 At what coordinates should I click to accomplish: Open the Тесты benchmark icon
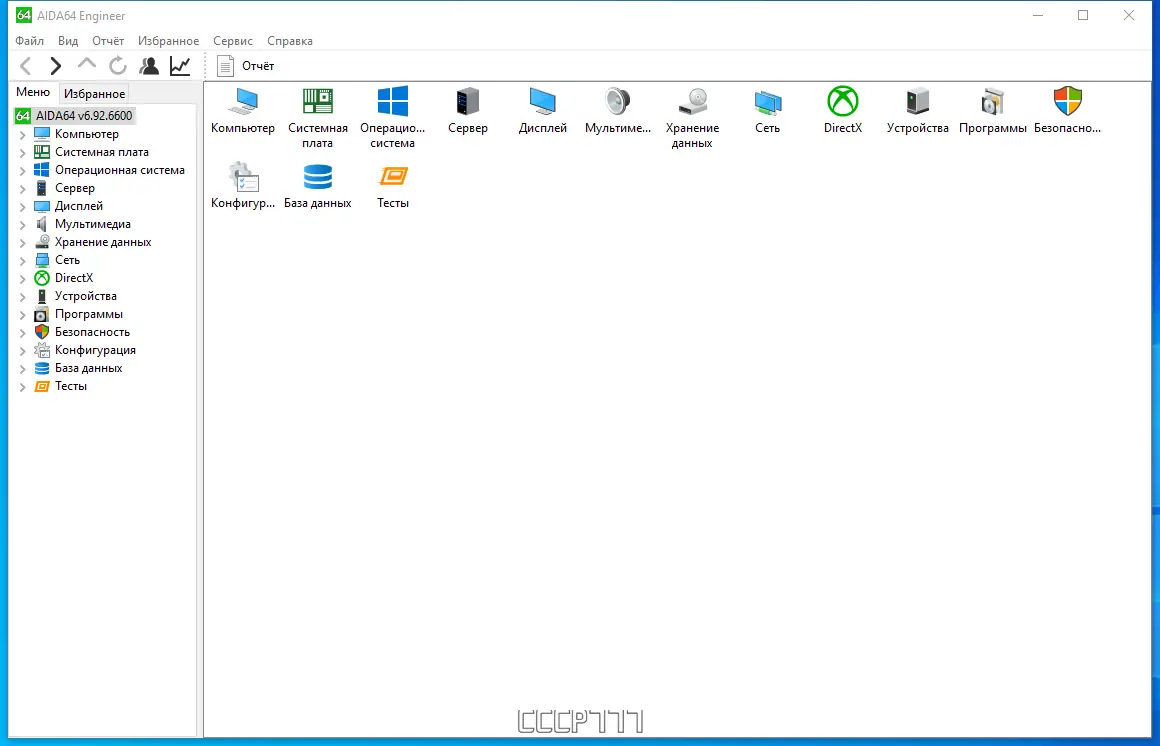click(x=392, y=185)
